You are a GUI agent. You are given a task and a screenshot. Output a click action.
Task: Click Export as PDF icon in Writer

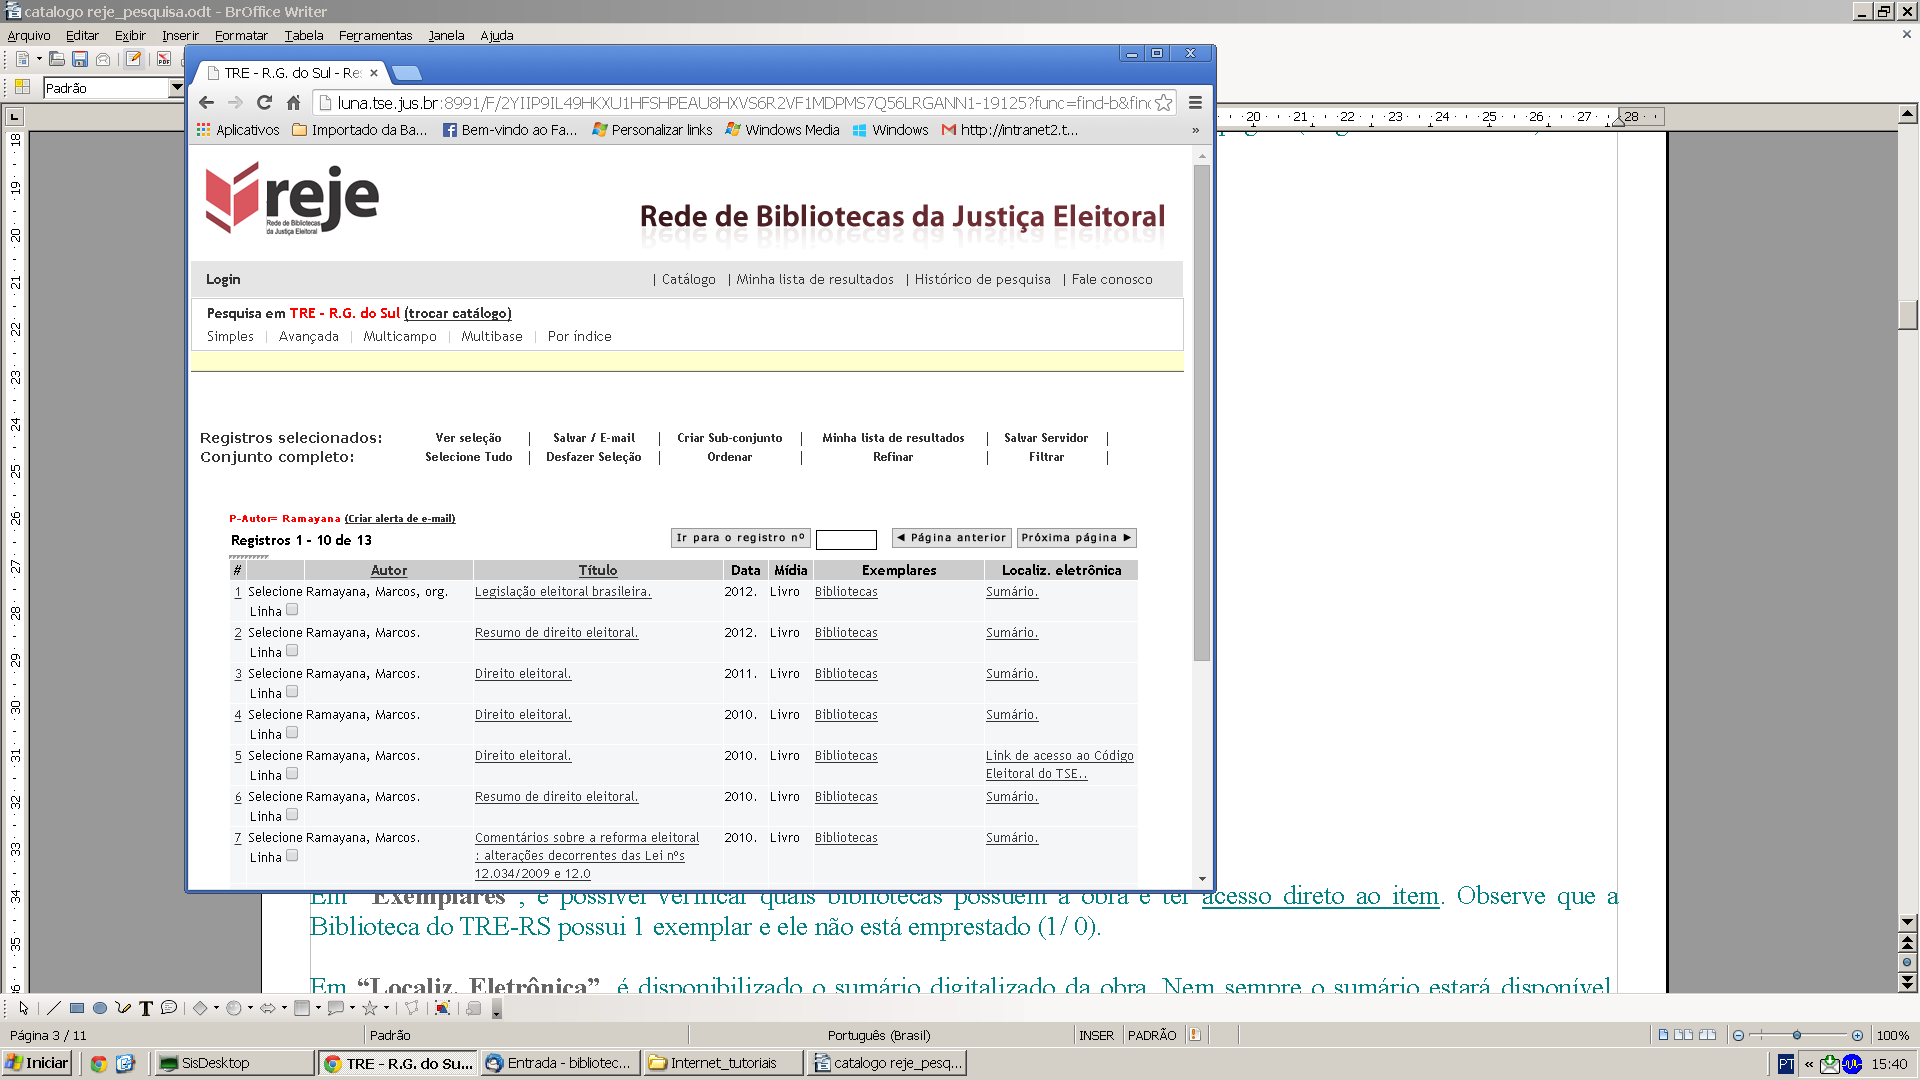pos(164,60)
